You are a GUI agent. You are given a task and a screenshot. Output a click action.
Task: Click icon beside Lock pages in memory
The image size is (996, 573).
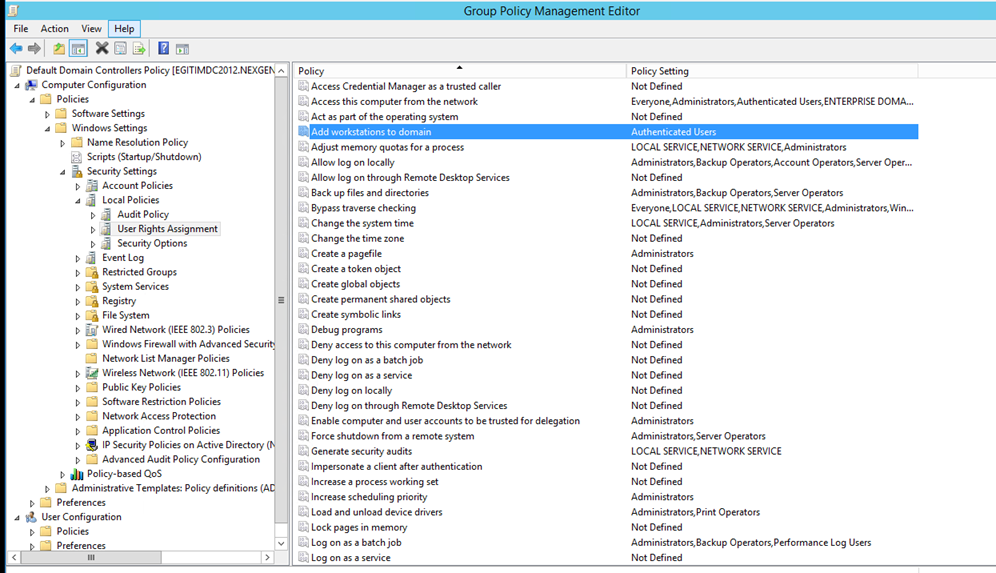304,527
